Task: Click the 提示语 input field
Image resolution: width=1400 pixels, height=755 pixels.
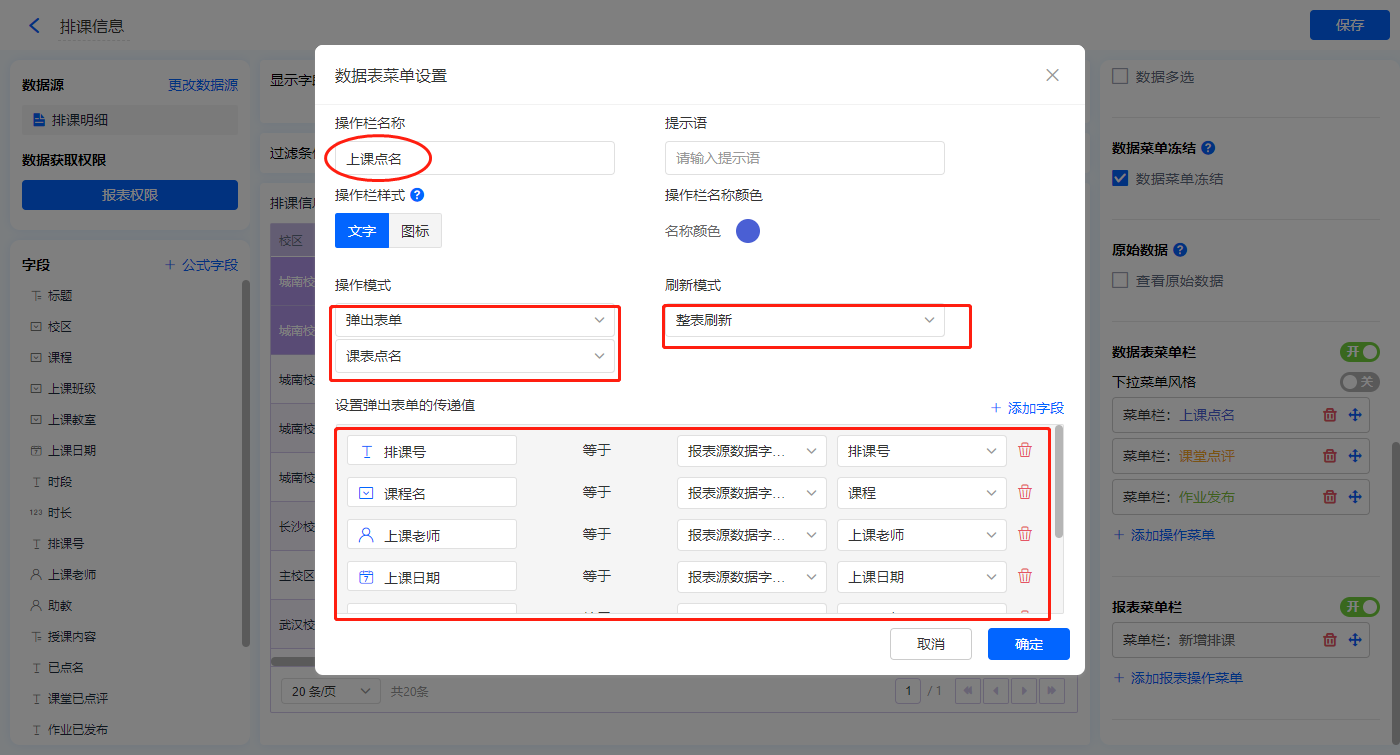Action: point(804,158)
